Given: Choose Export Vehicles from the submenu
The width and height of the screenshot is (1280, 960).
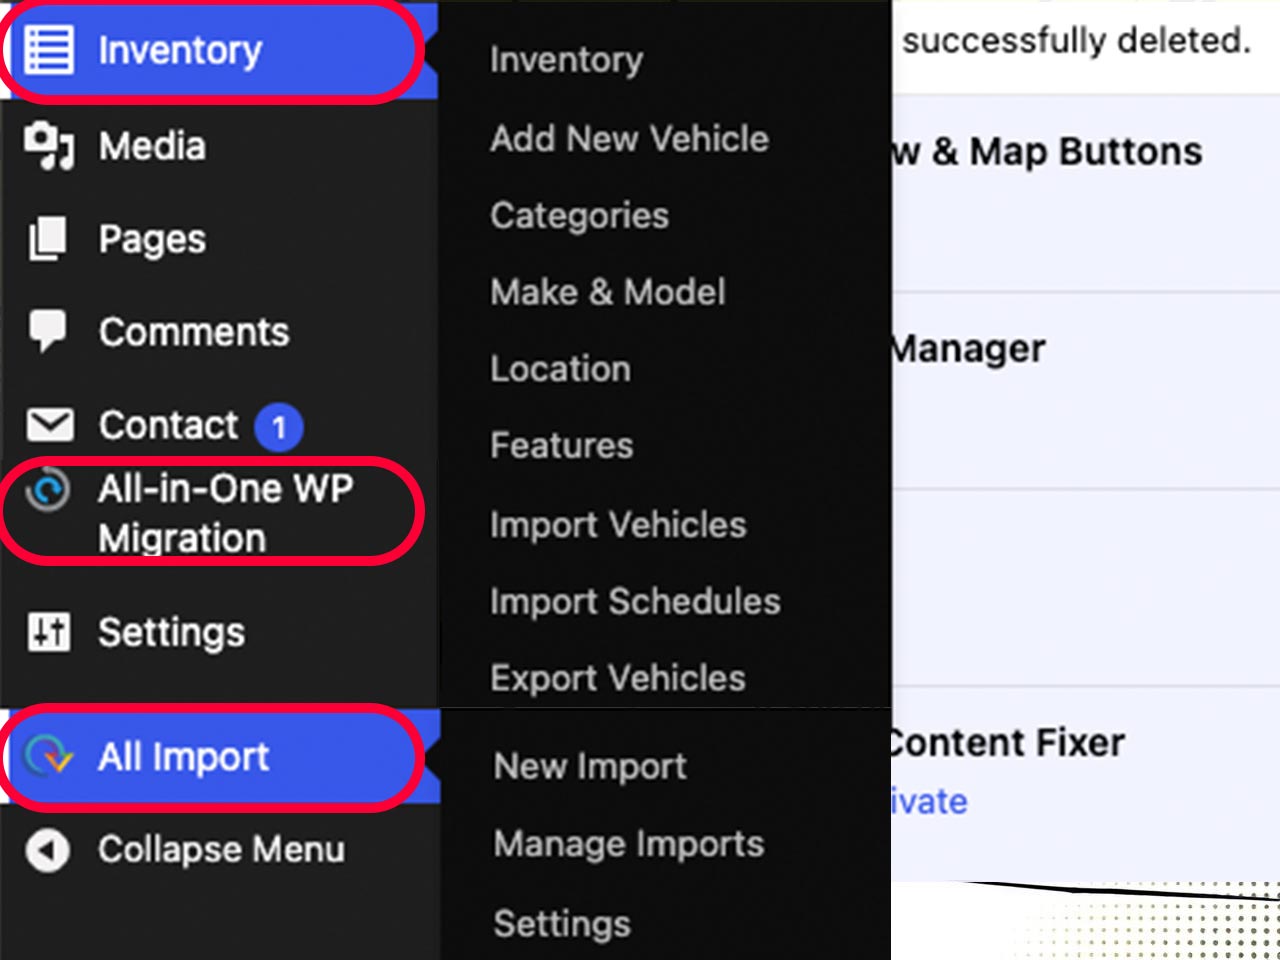Looking at the screenshot, I should [617, 678].
